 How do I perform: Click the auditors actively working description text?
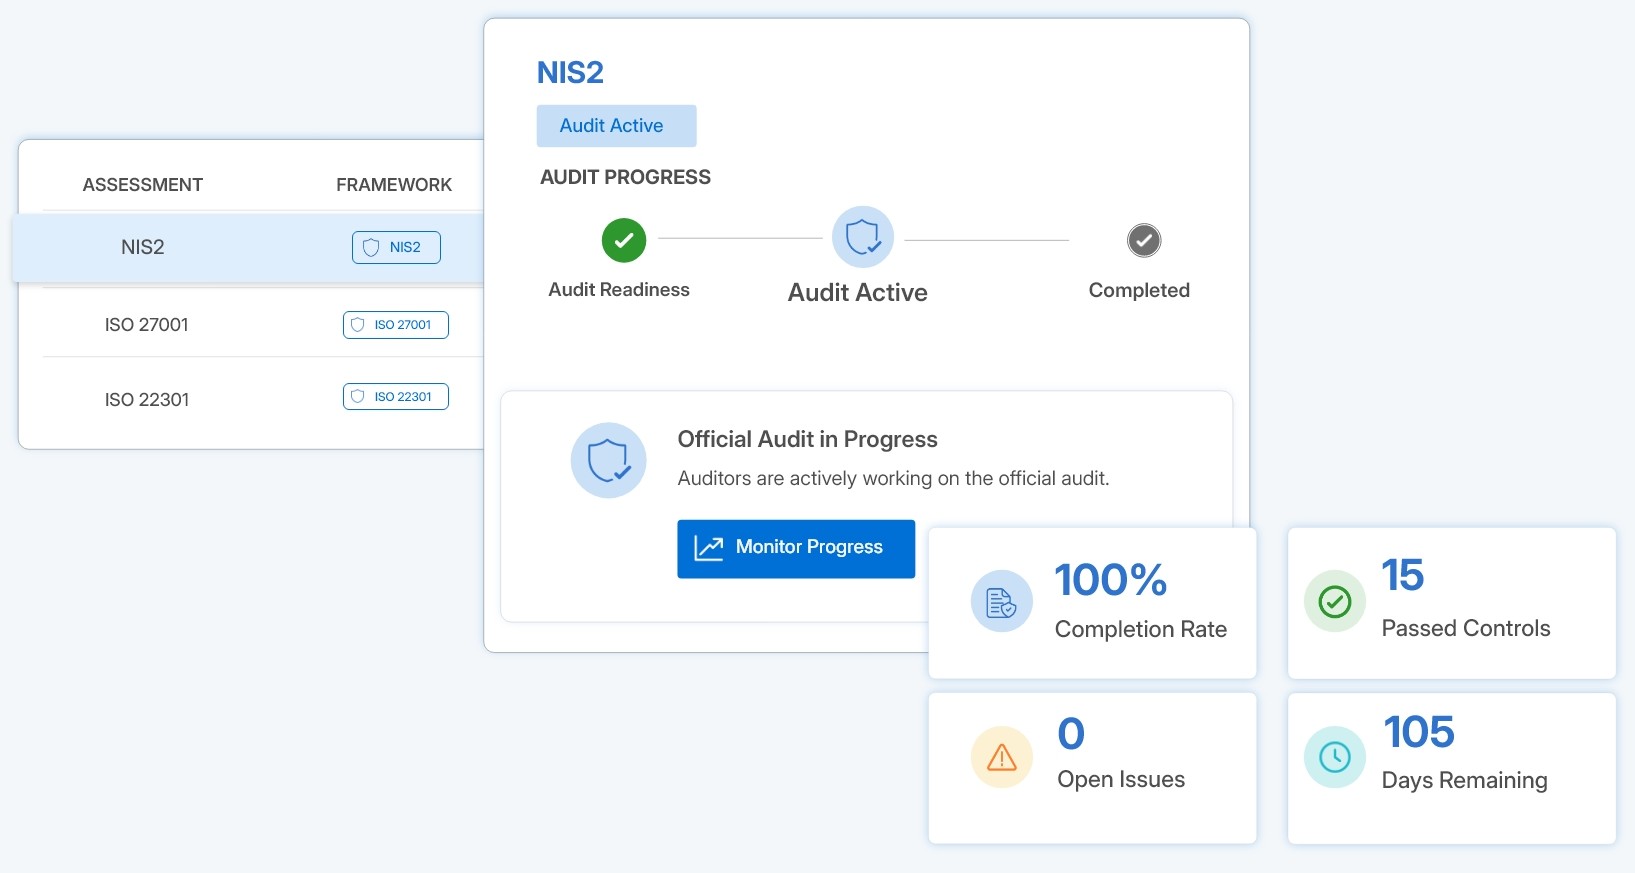click(x=893, y=478)
